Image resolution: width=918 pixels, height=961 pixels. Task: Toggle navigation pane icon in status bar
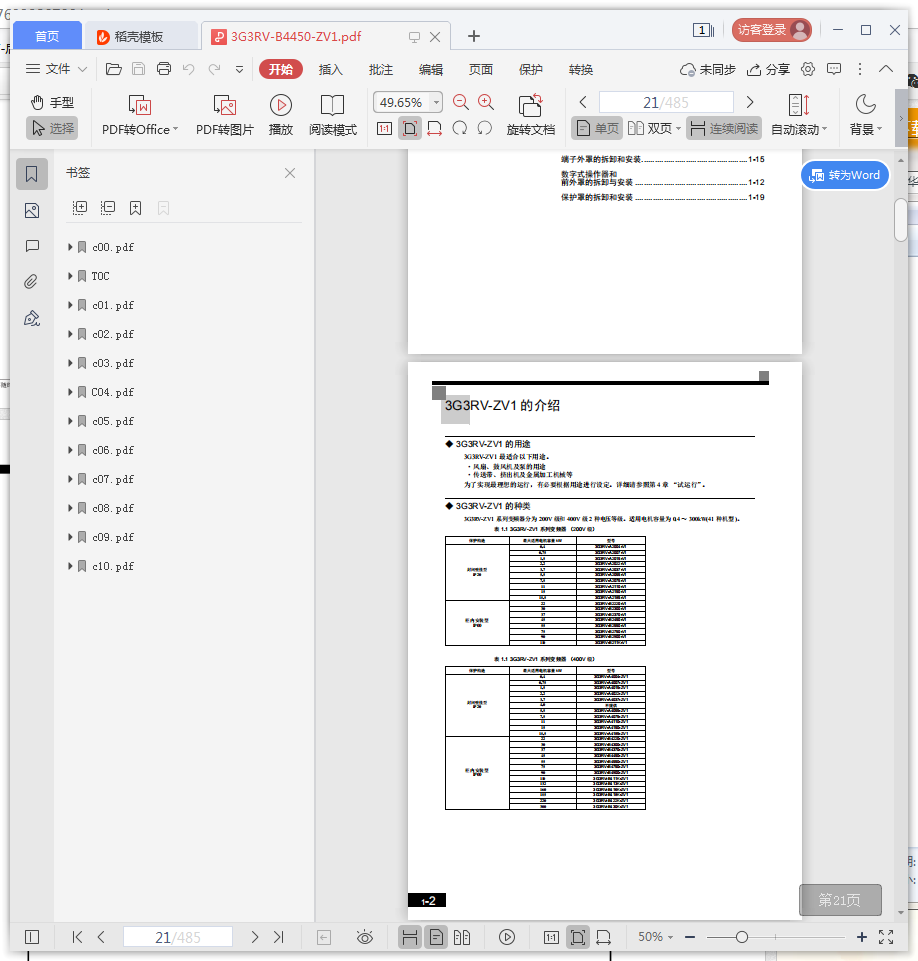[32, 937]
